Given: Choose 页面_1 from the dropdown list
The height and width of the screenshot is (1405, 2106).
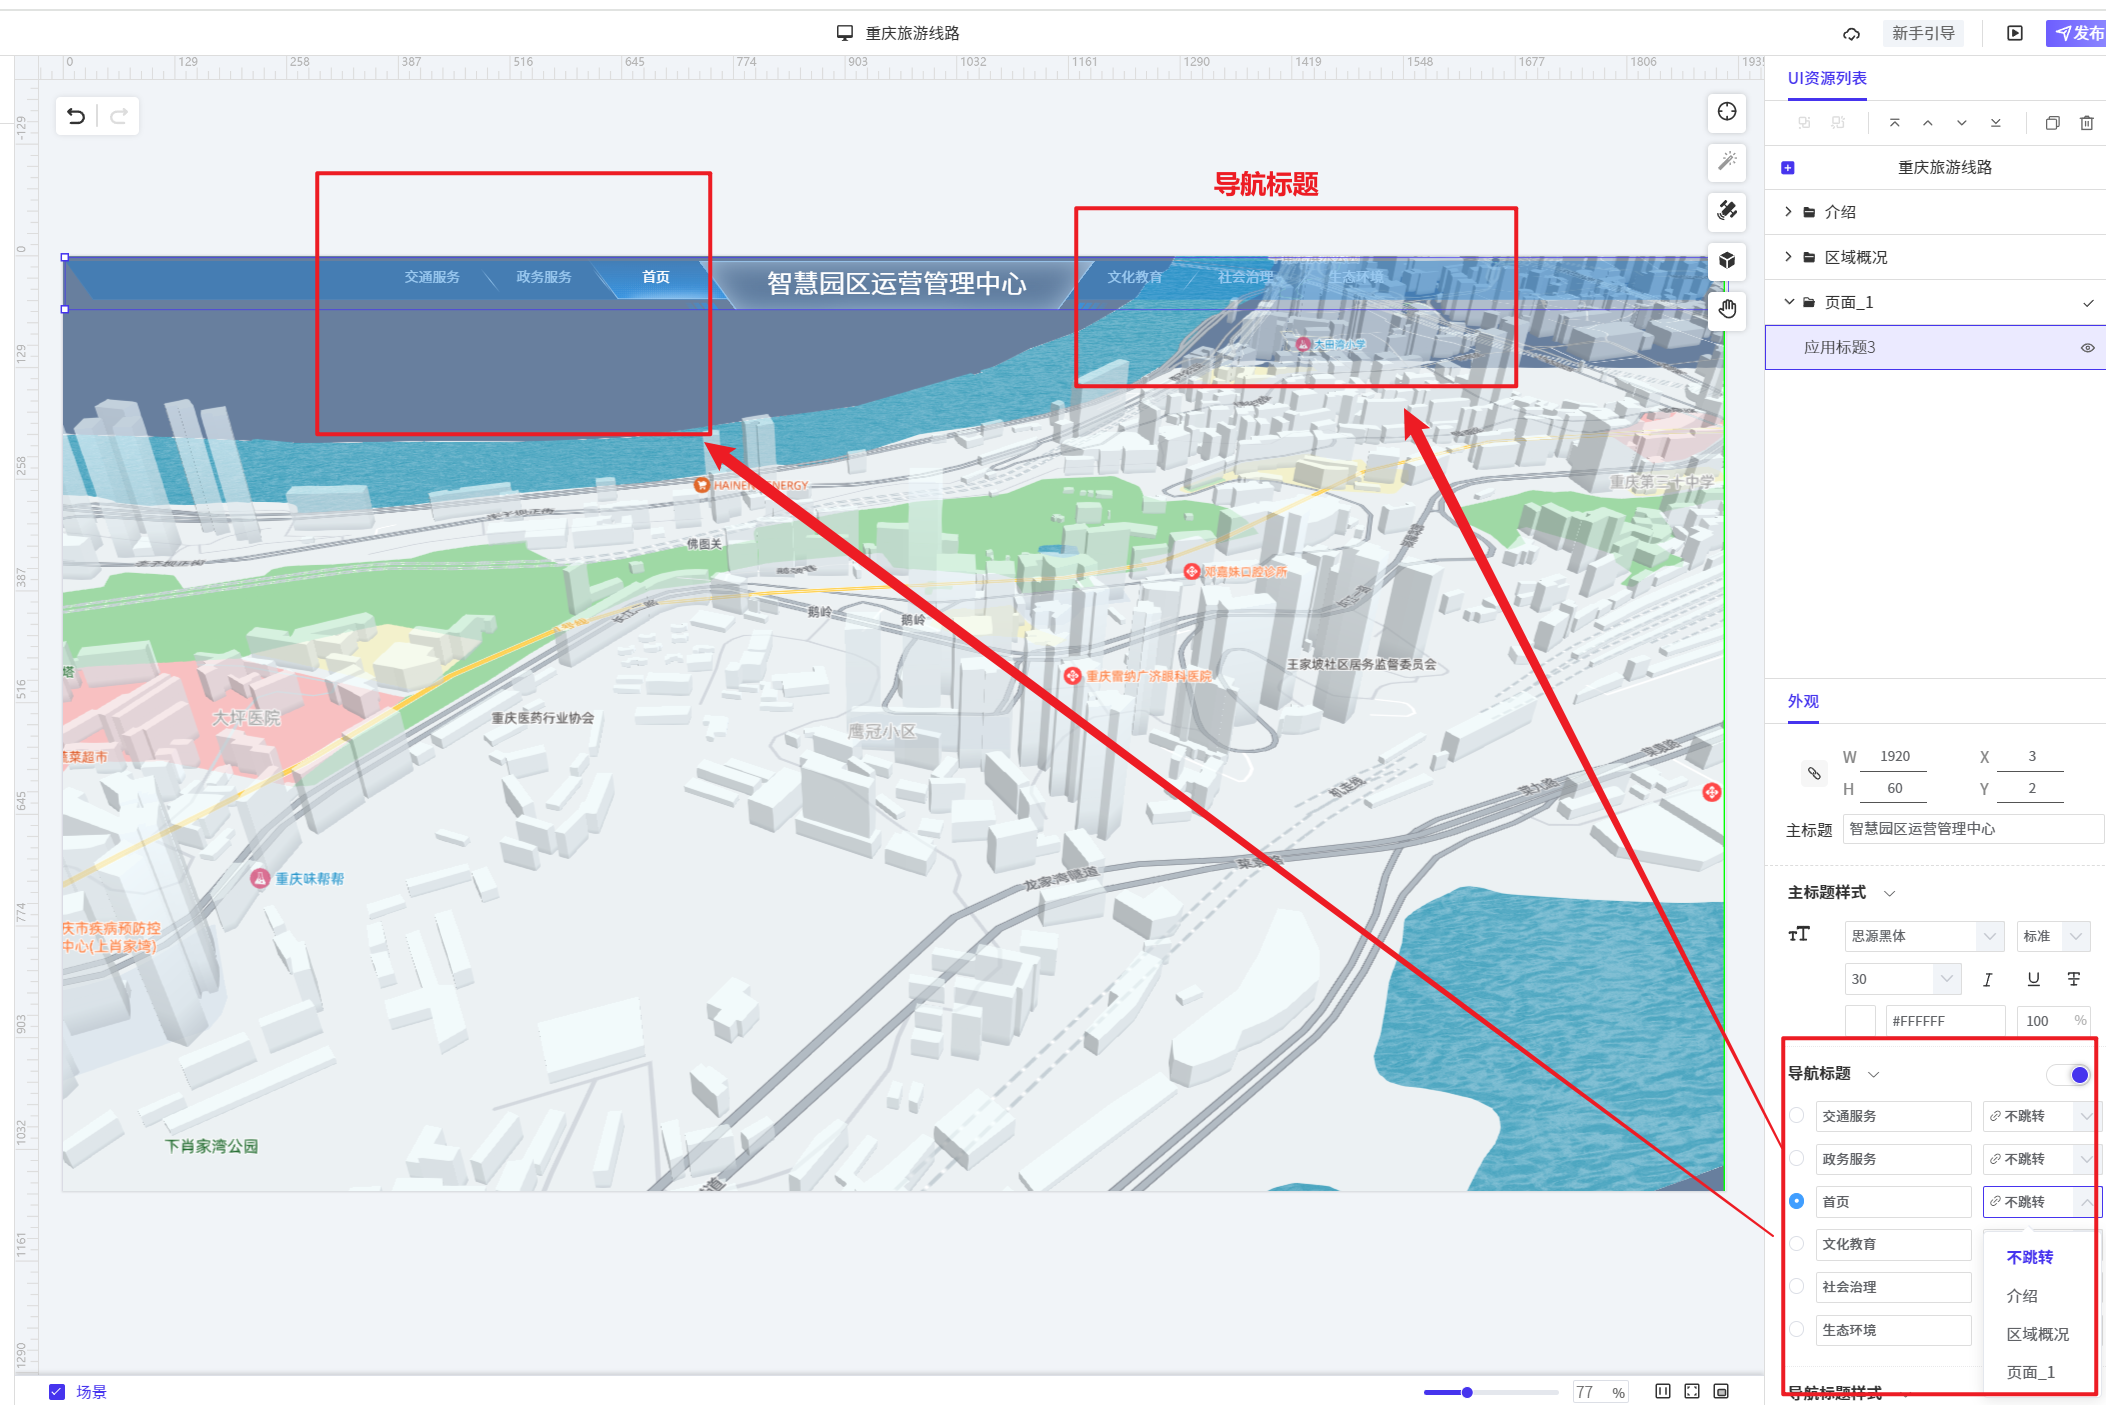Looking at the screenshot, I should click(x=2031, y=1372).
